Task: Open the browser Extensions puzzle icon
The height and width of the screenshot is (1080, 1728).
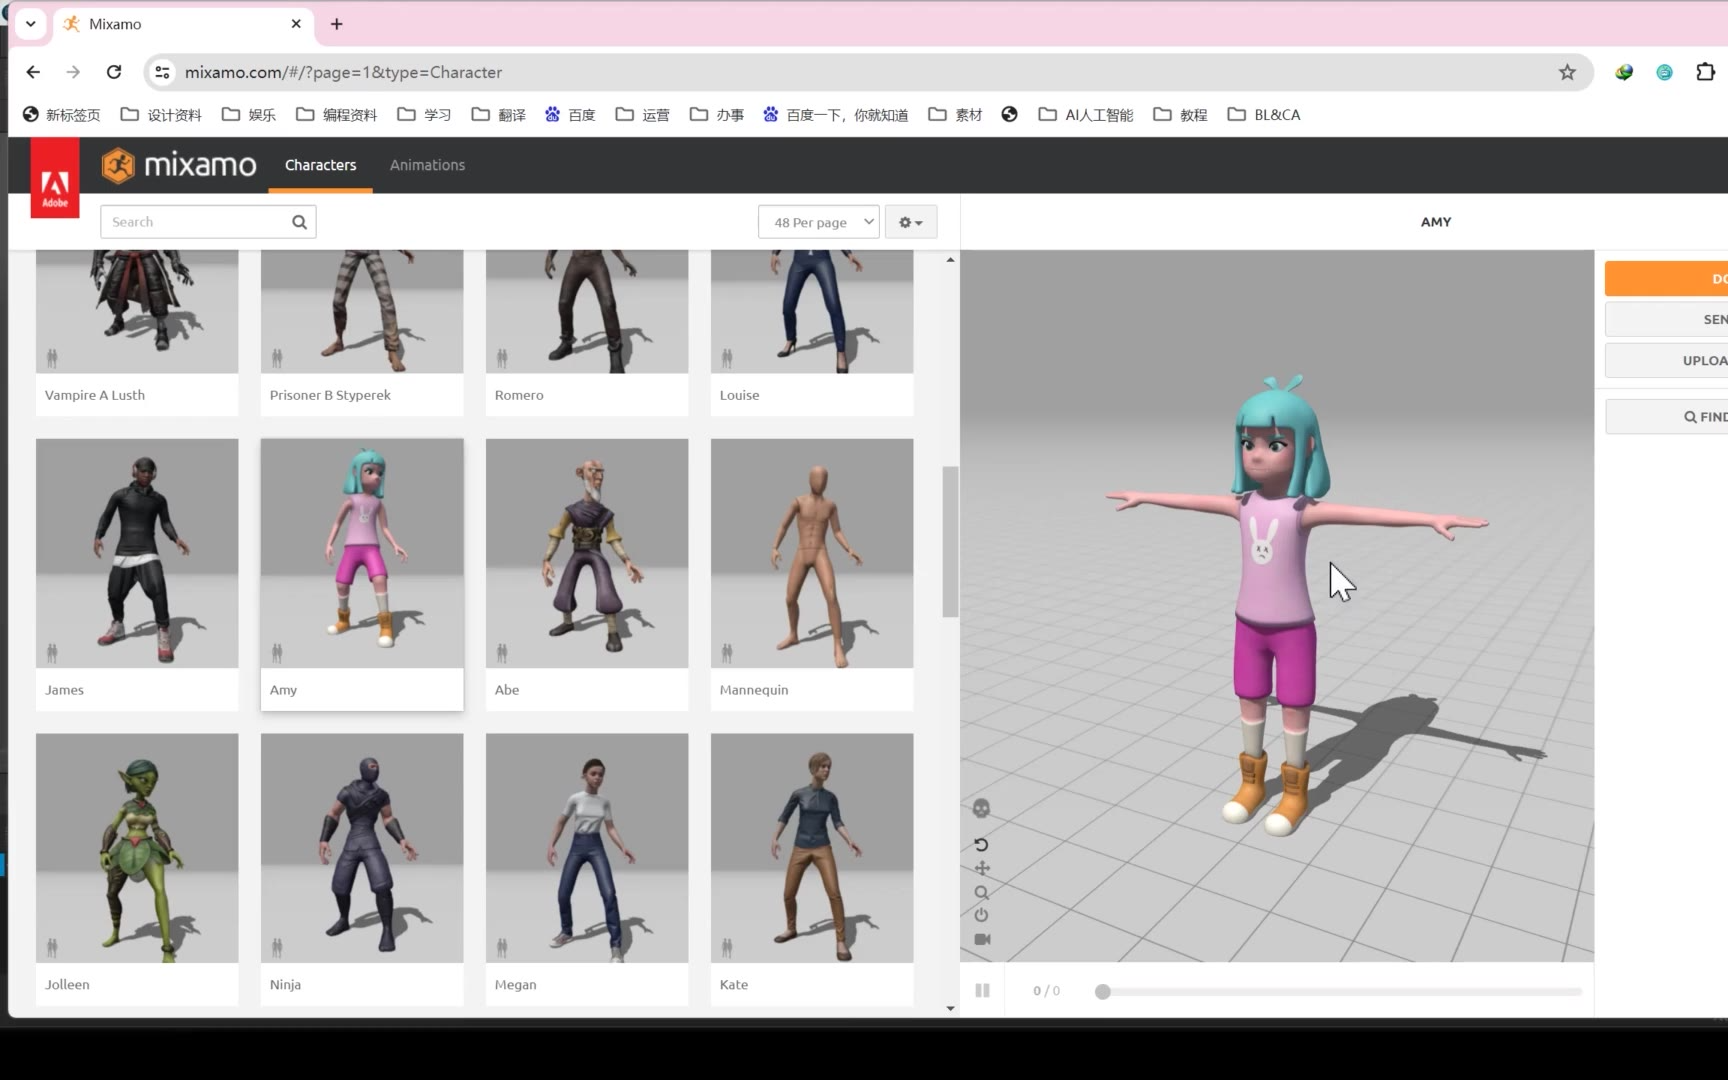Action: (x=1705, y=72)
